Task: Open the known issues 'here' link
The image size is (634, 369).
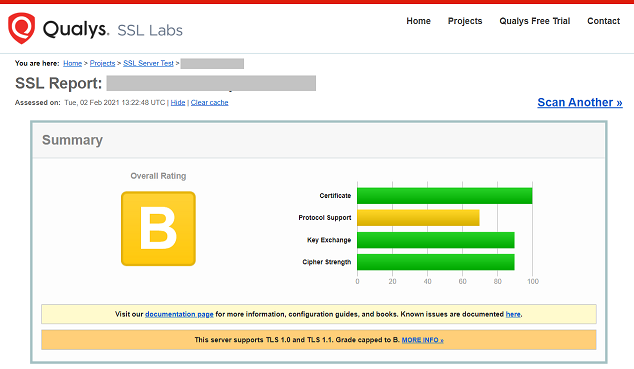Action: coord(513,314)
